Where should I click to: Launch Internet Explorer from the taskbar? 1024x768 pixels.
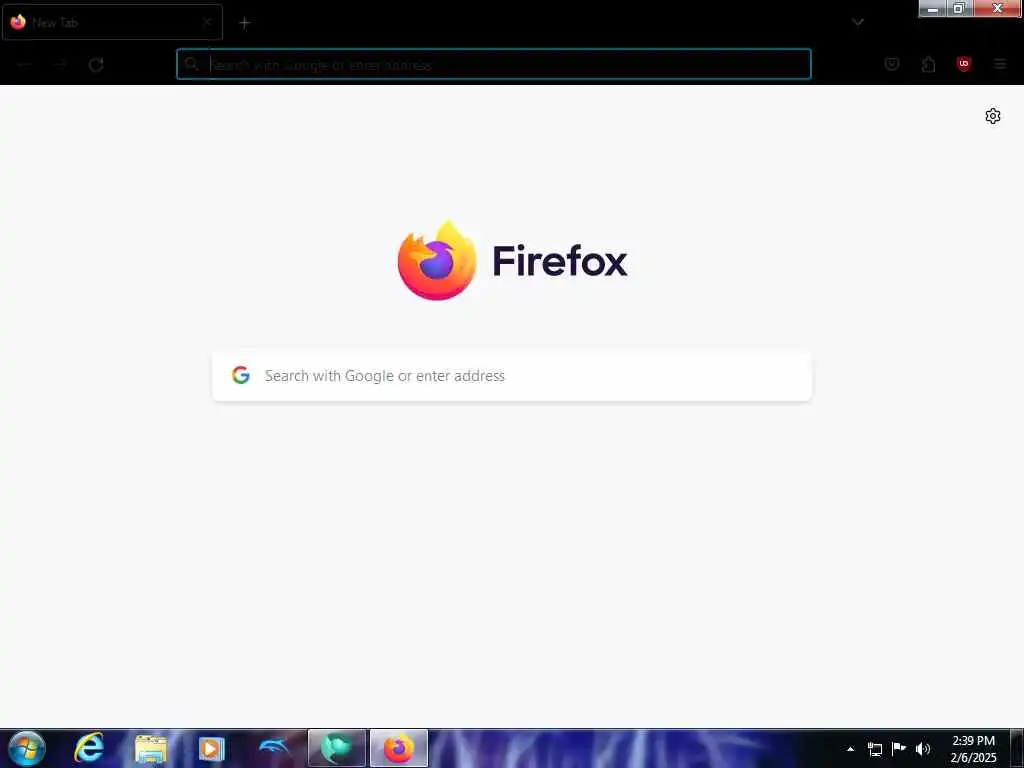point(89,748)
